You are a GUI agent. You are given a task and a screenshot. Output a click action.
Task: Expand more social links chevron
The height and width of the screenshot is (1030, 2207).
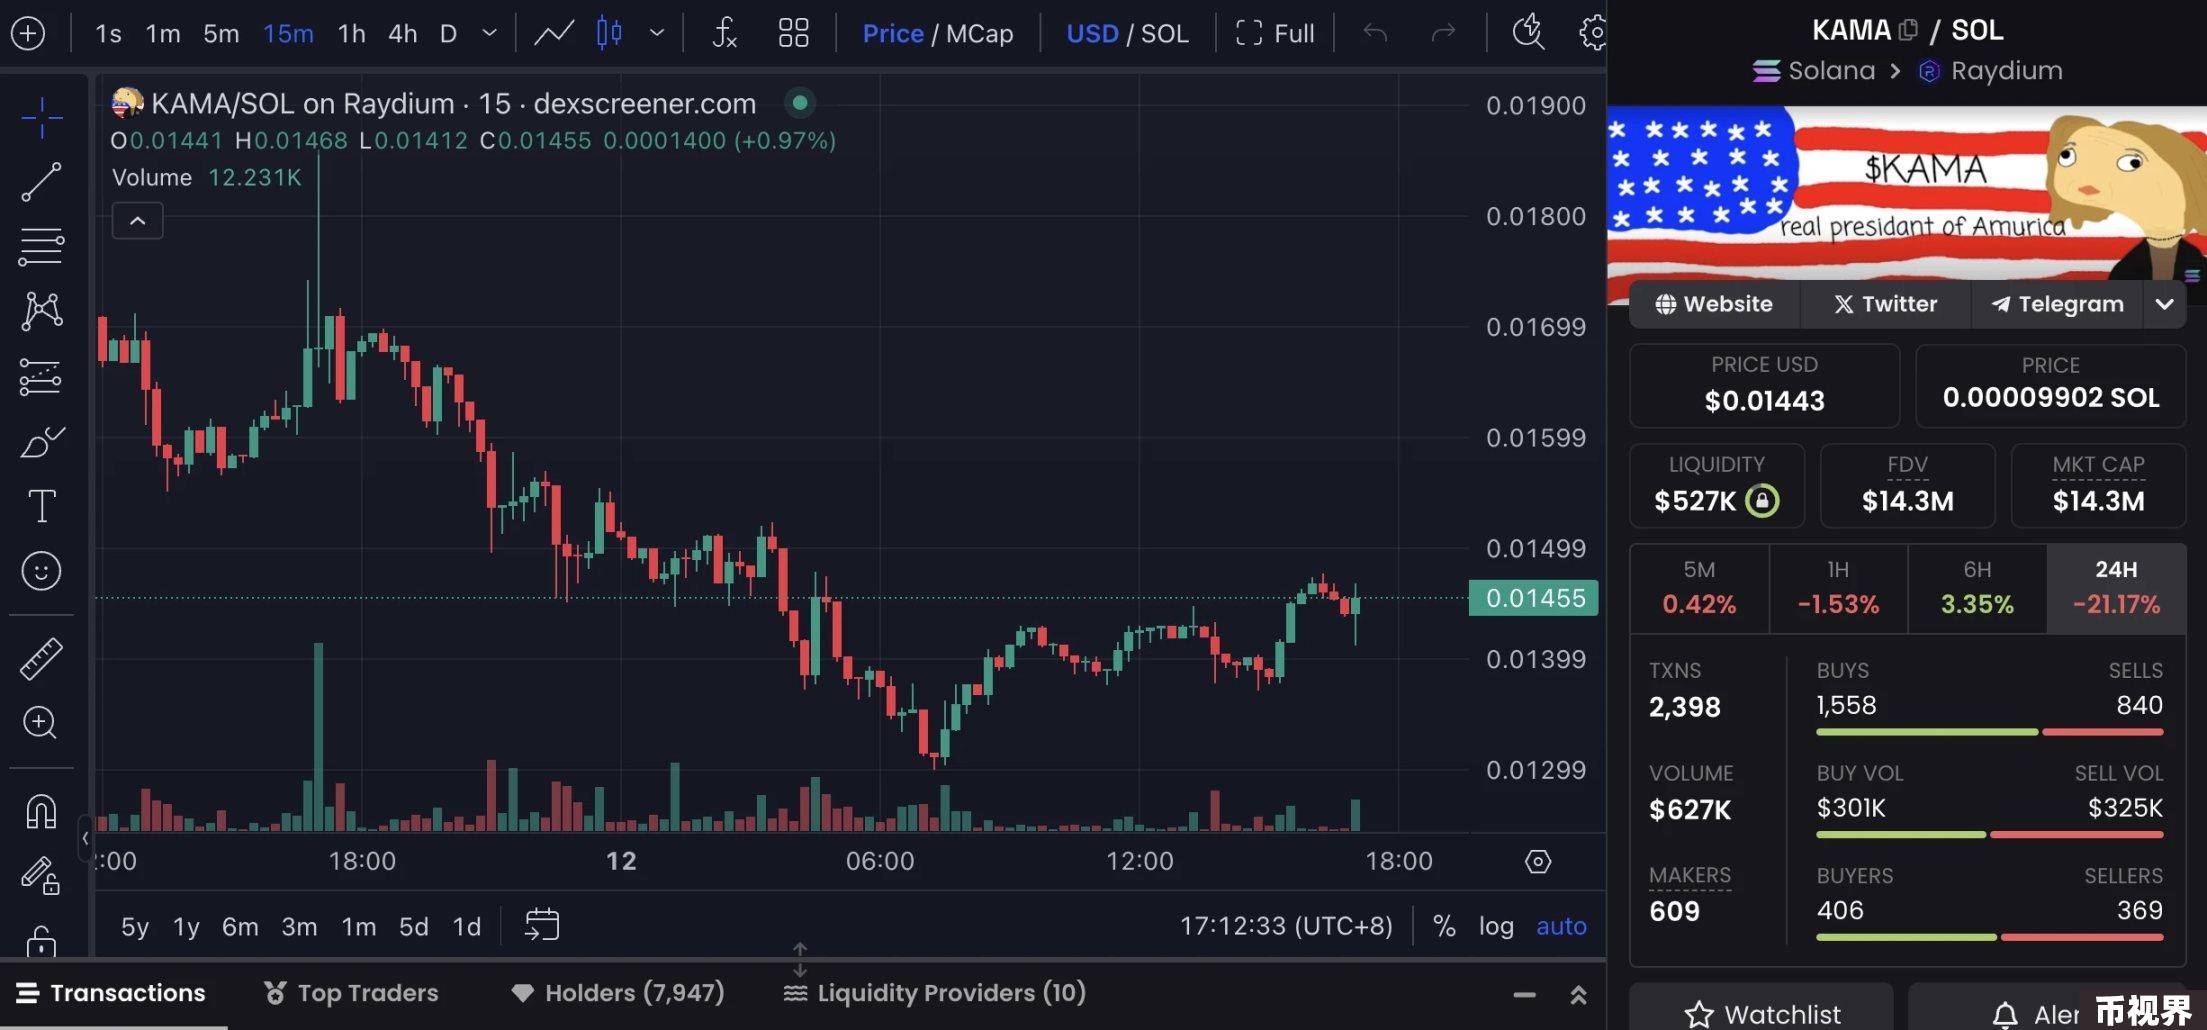[2164, 304]
